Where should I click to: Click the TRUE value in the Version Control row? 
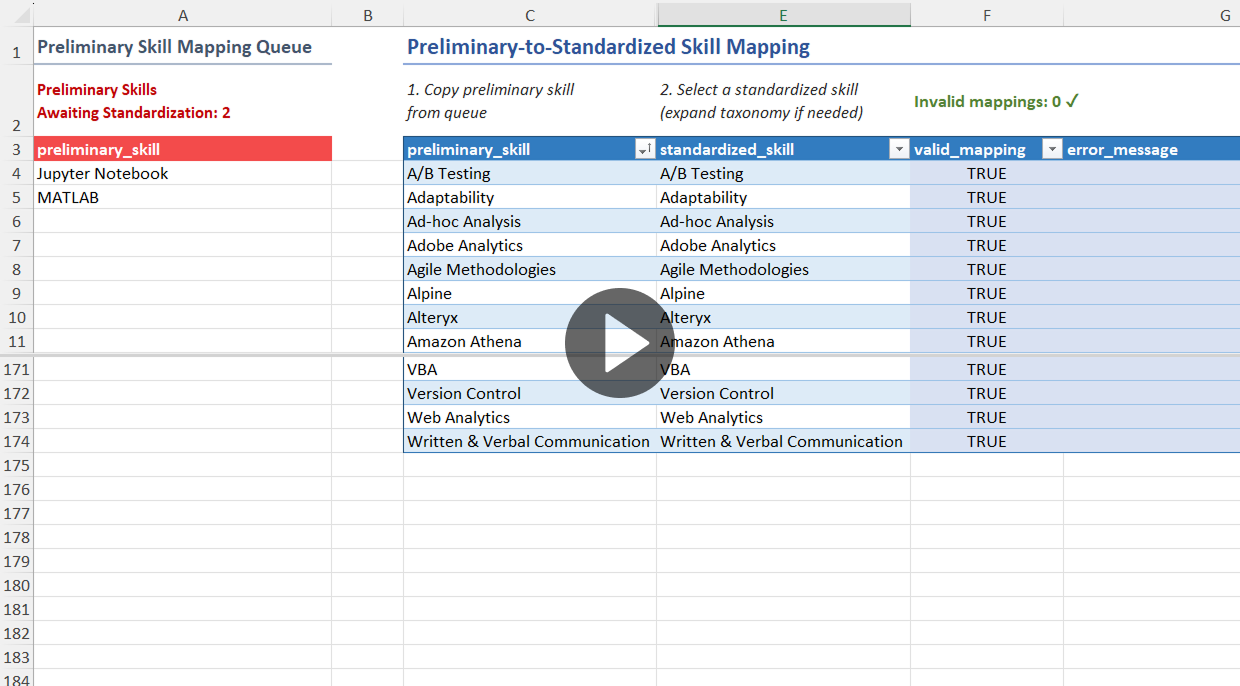coord(987,394)
